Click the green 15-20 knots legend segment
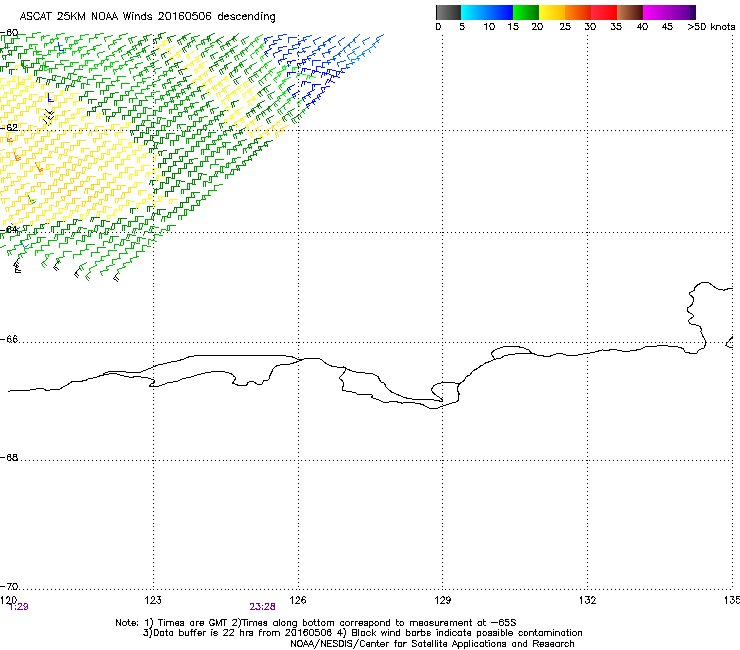This screenshot has width=740, height=650. pyautogui.click(x=526, y=12)
